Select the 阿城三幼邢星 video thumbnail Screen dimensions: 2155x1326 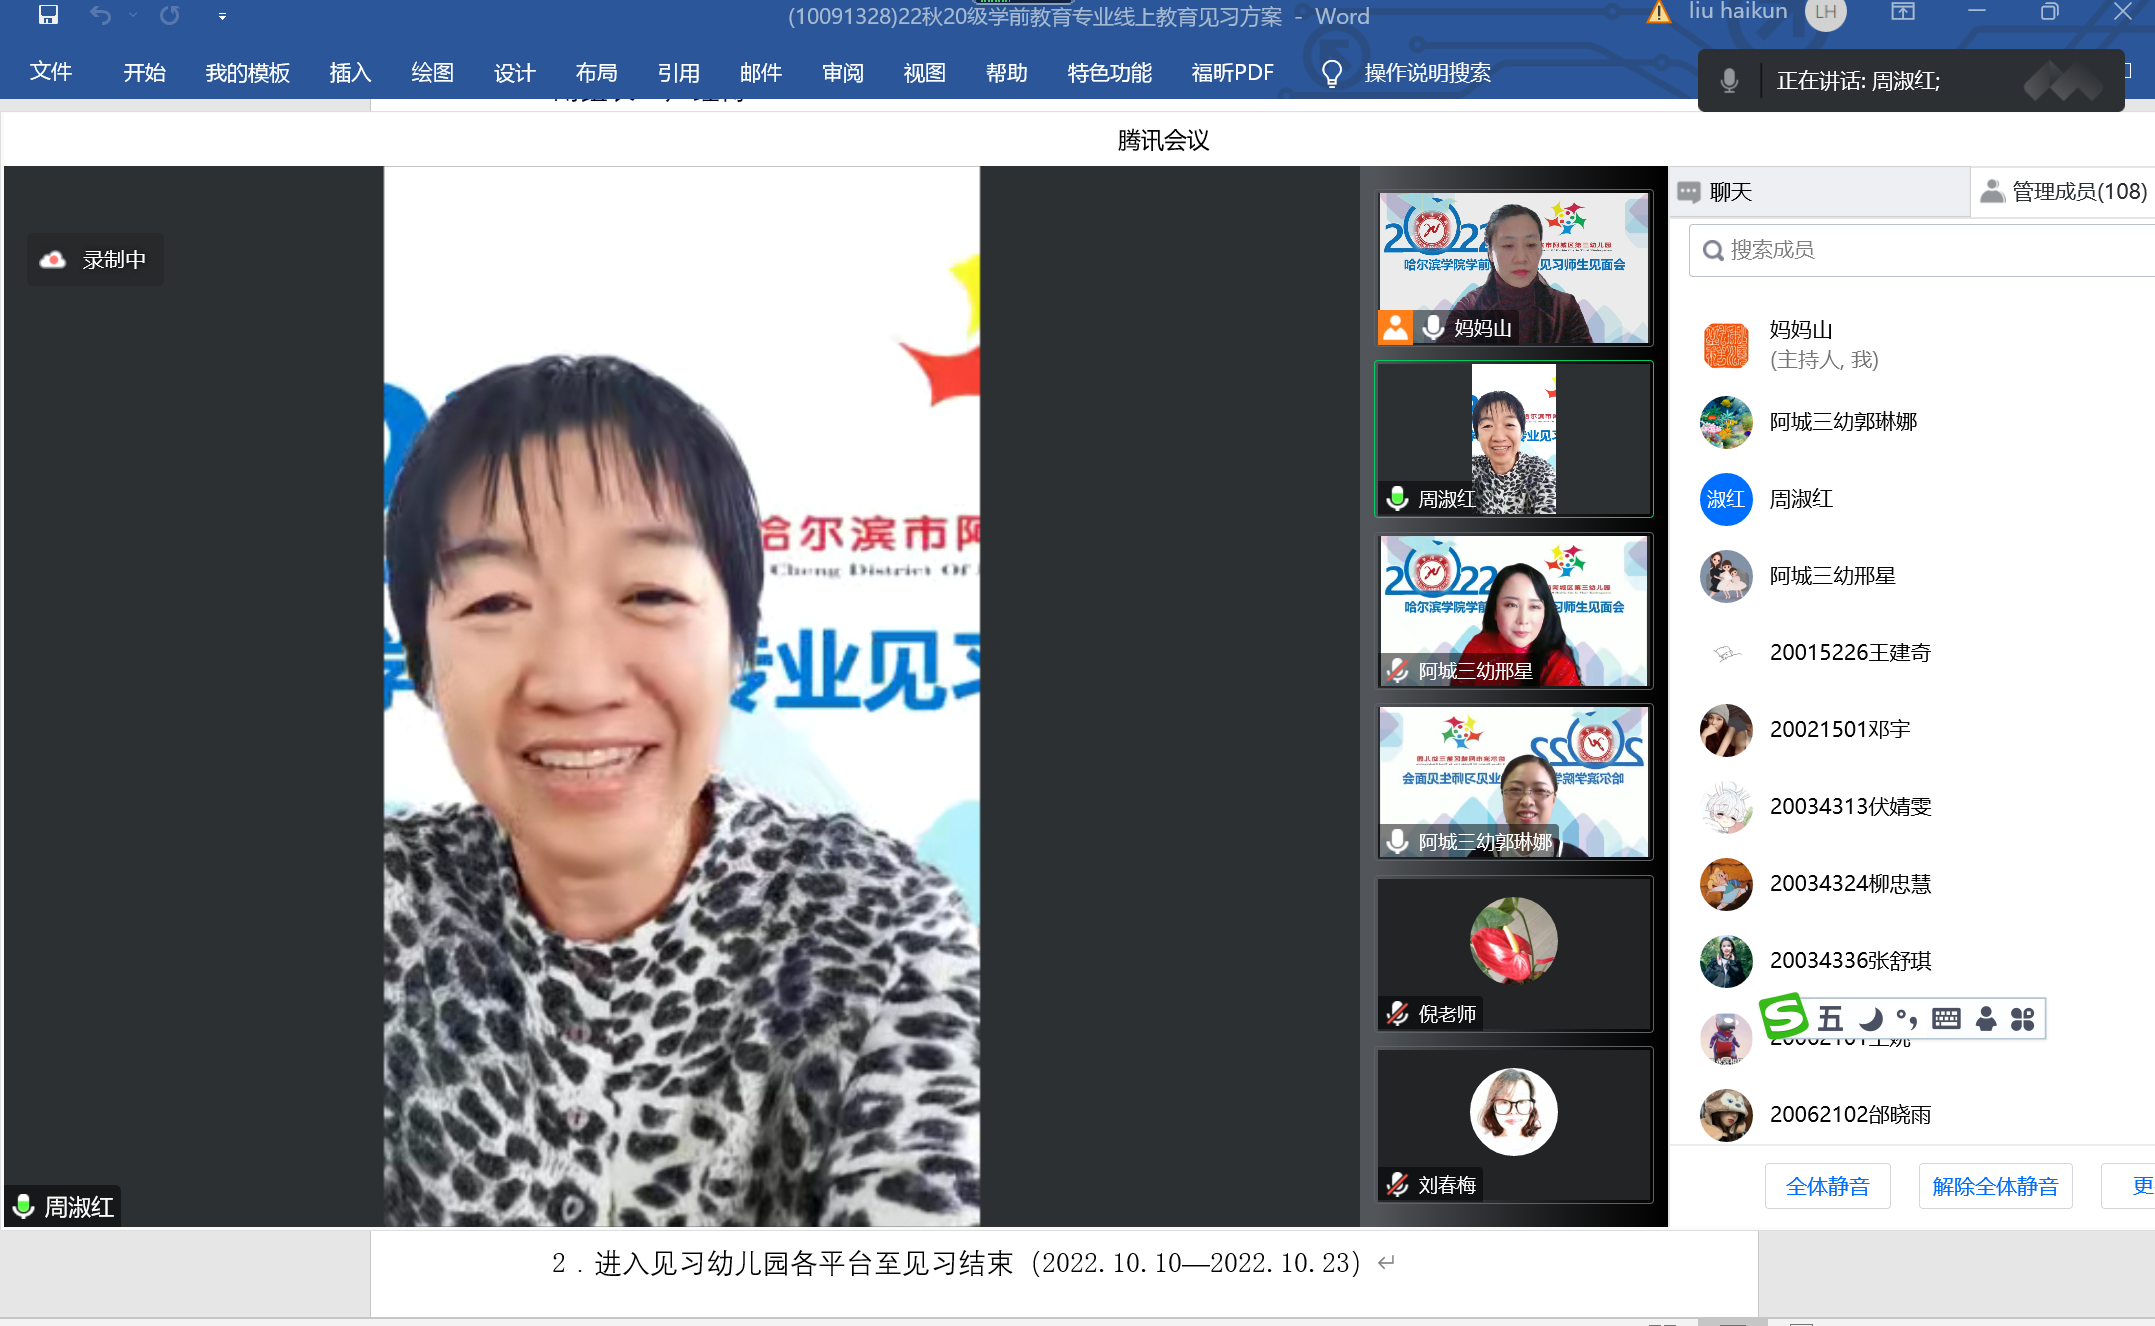pos(1514,611)
